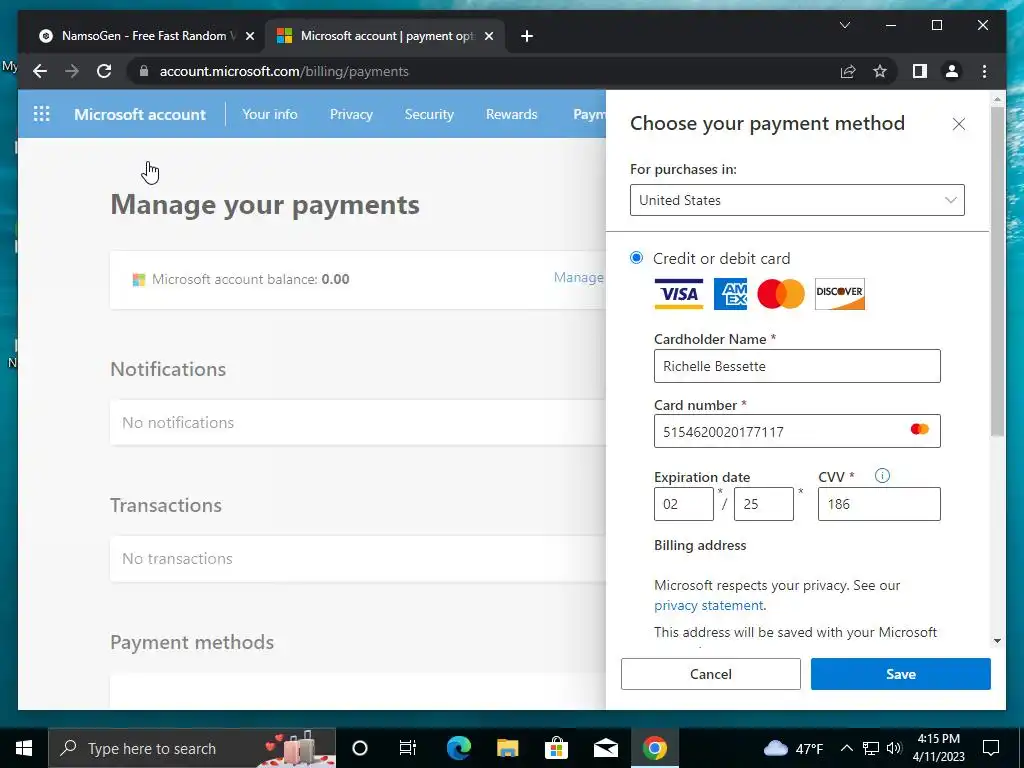Image resolution: width=1024 pixels, height=768 pixels.
Task: Open Microsoft Store from taskbar
Action: (556, 748)
